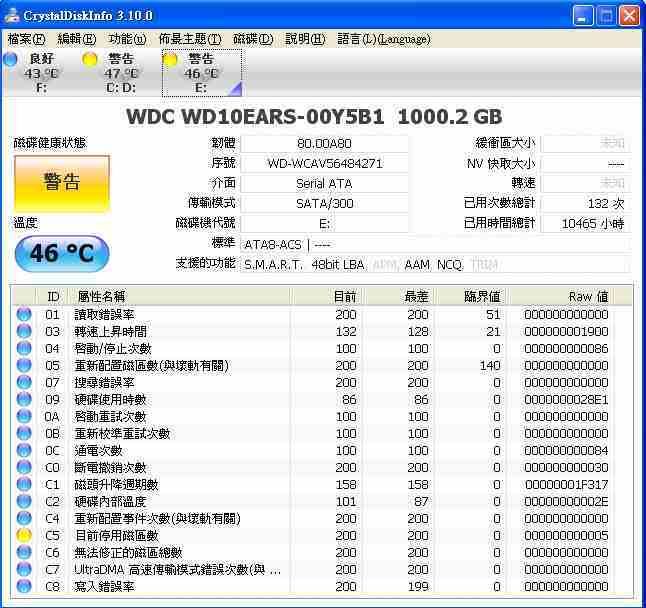Click status orb of attribute C7 UltraDMA
This screenshot has width=646, height=608.
tap(24, 569)
